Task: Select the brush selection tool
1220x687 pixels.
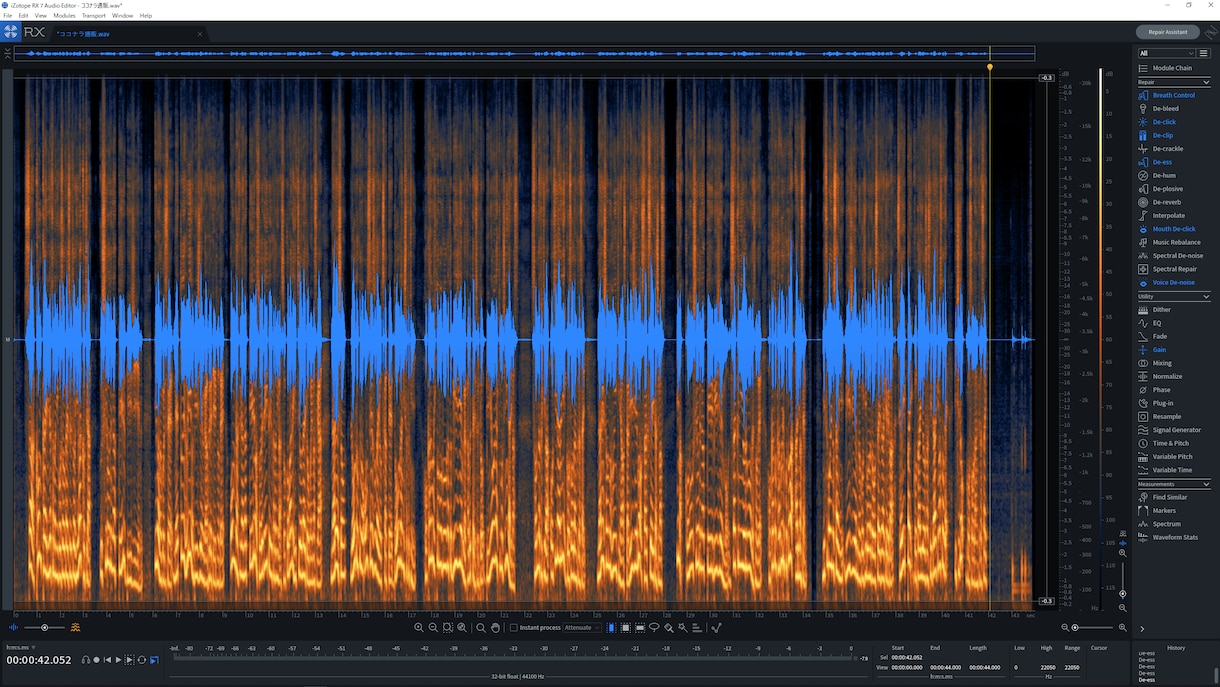Action: click(x=668, y=628)
